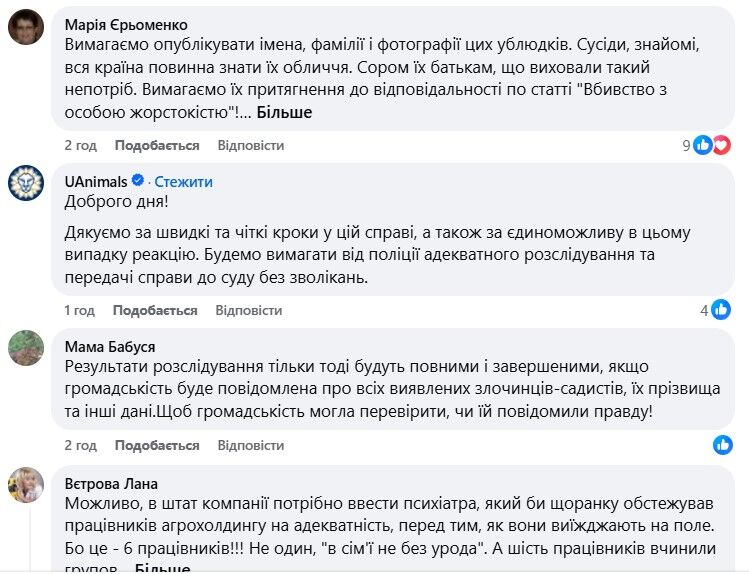Viewport: 749px width, 574px height.
Task: Open the heart reaction on Марія Єрьоменко's comment
Action: [x=722, y=145]
